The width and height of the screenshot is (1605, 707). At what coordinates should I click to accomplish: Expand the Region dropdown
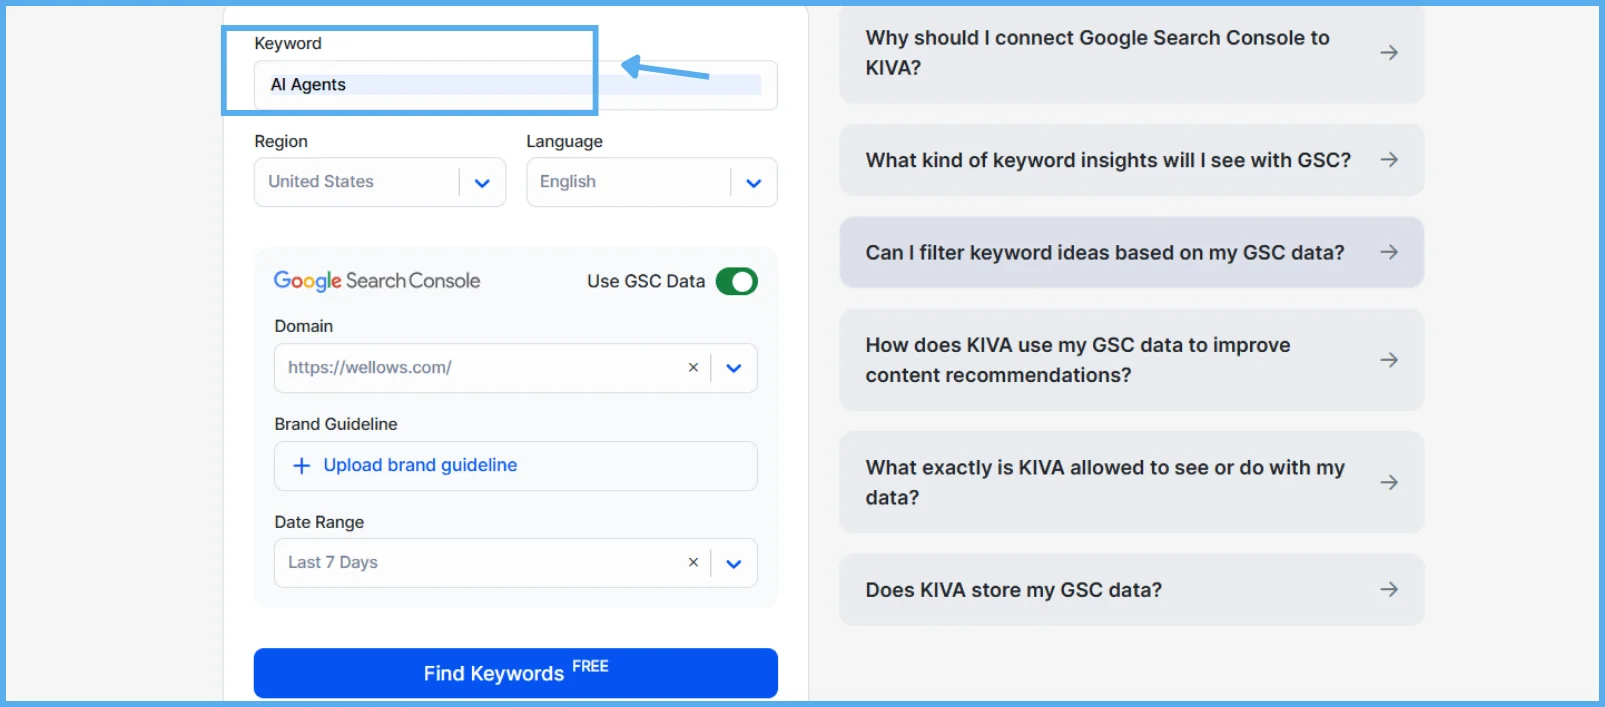(x=482, y=183)
